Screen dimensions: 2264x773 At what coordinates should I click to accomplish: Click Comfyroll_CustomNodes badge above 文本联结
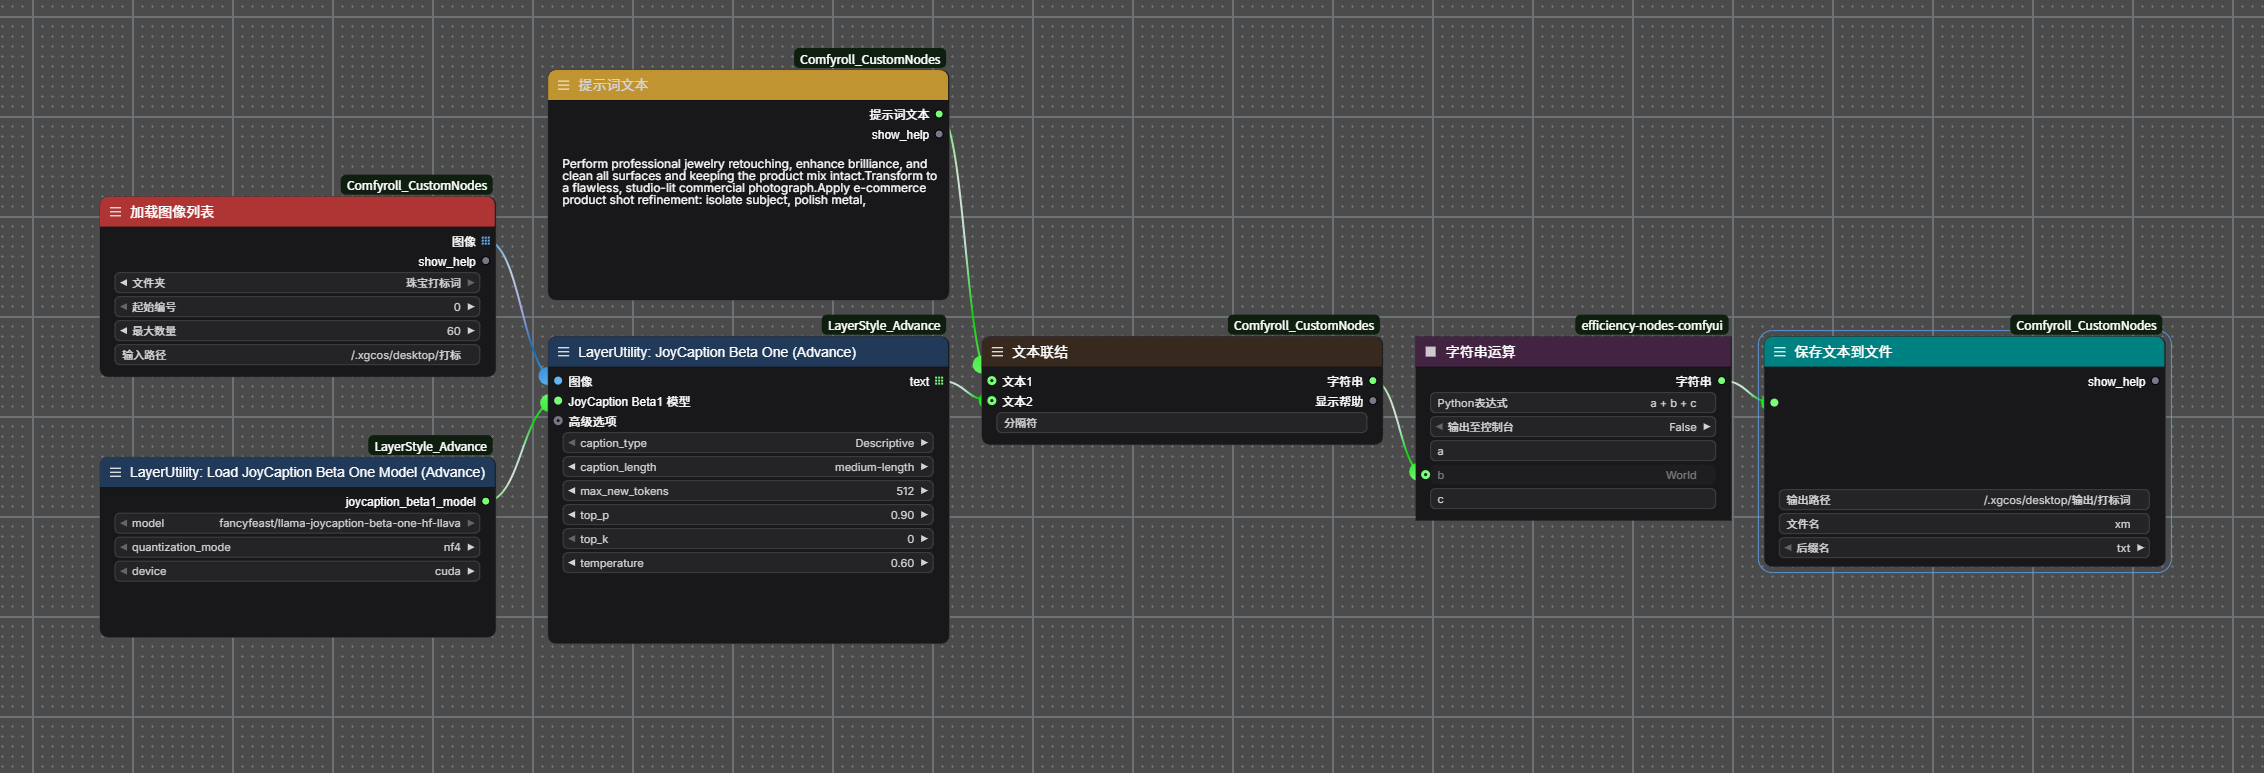pos(1304,325)
